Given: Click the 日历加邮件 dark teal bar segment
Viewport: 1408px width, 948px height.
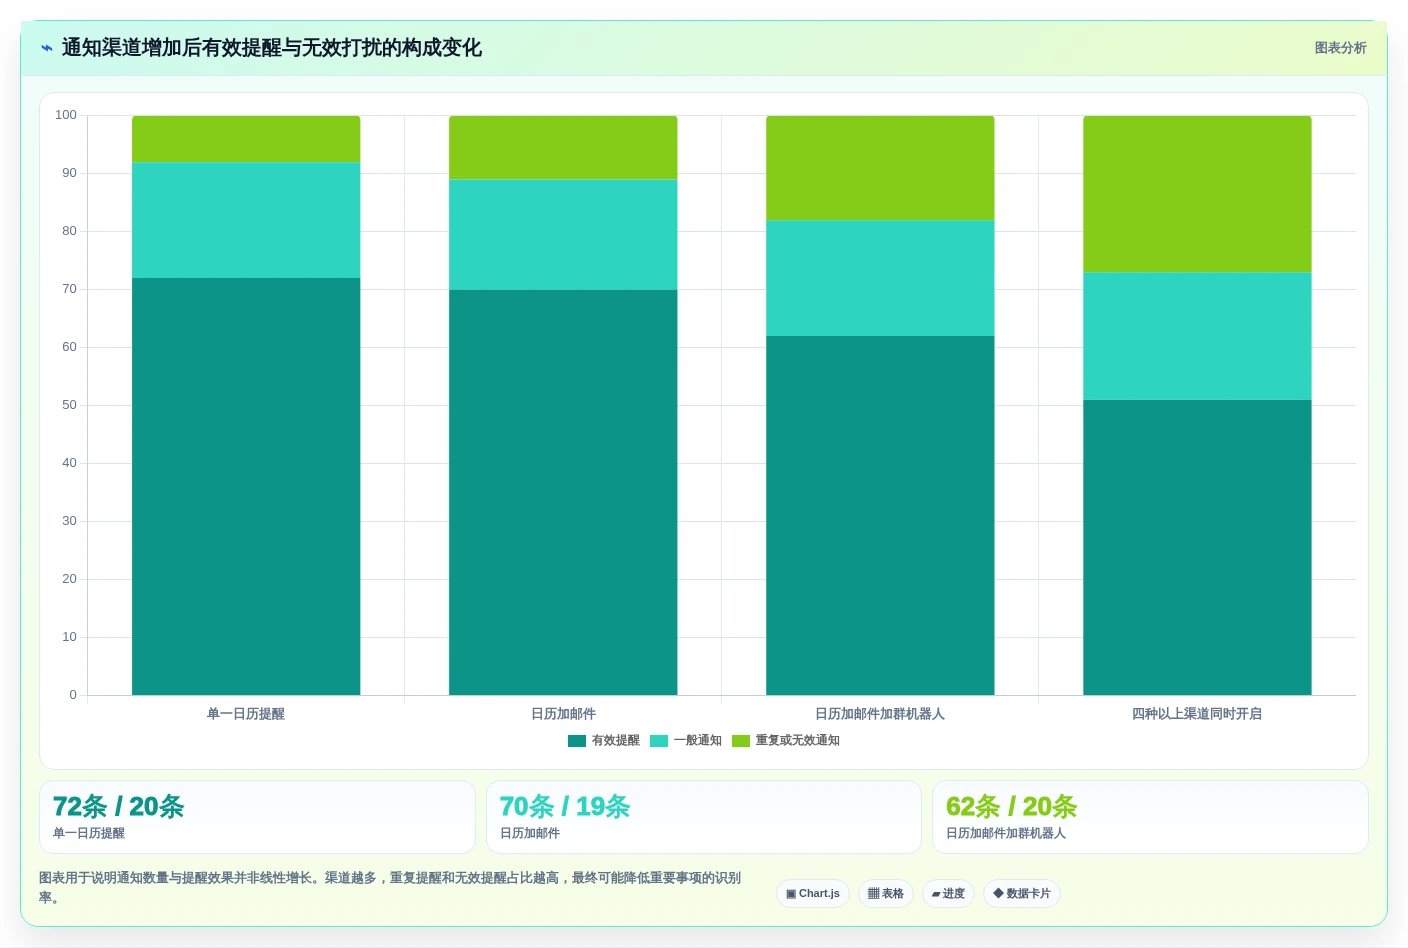Looking at the screenshot, I should (563, 492).
